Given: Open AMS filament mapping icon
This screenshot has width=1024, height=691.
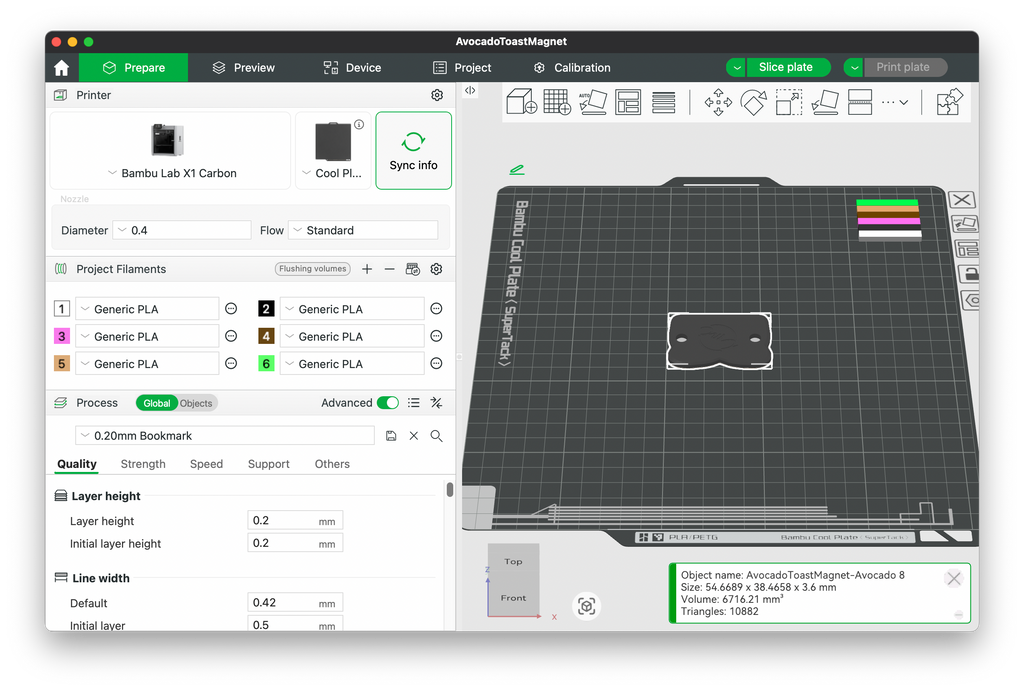Looking at the screenshot, I should 413,269.
